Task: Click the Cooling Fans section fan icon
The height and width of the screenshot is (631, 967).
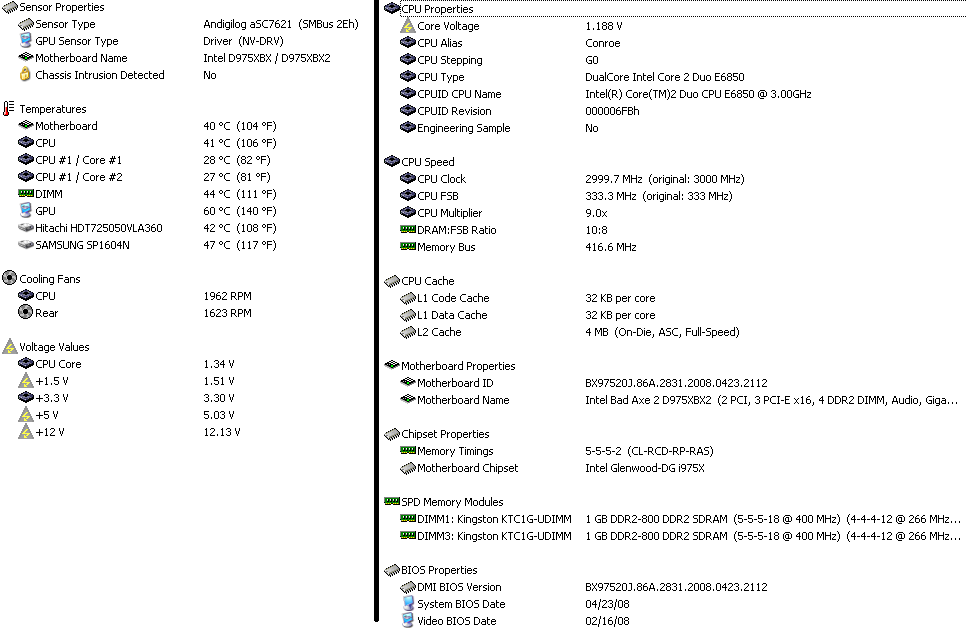Action: pyautogui.click(x=9, y=279)
